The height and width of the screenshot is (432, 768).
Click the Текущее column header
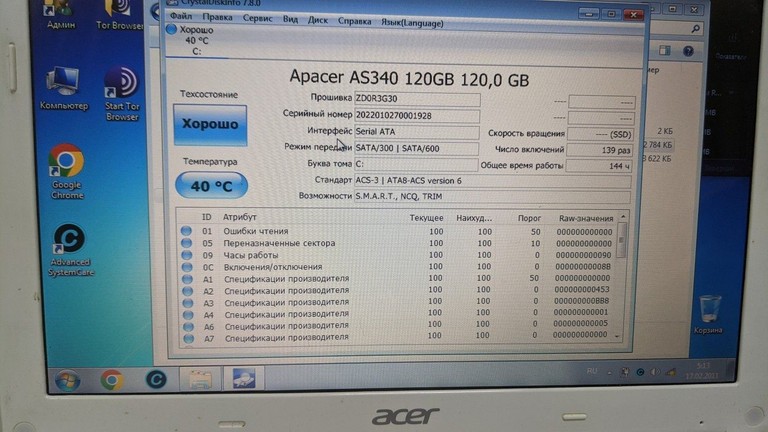click(426, 218)
